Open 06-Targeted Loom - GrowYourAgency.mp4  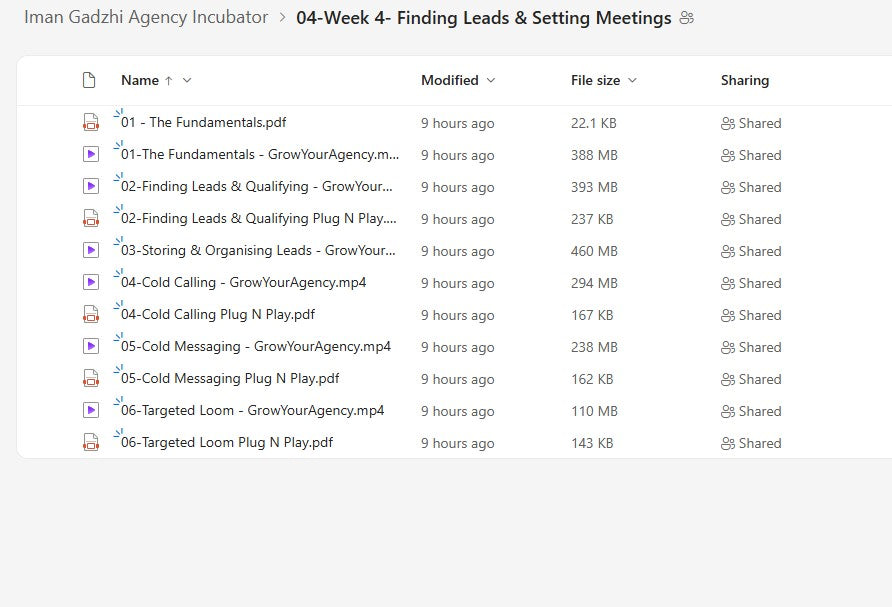252,411
